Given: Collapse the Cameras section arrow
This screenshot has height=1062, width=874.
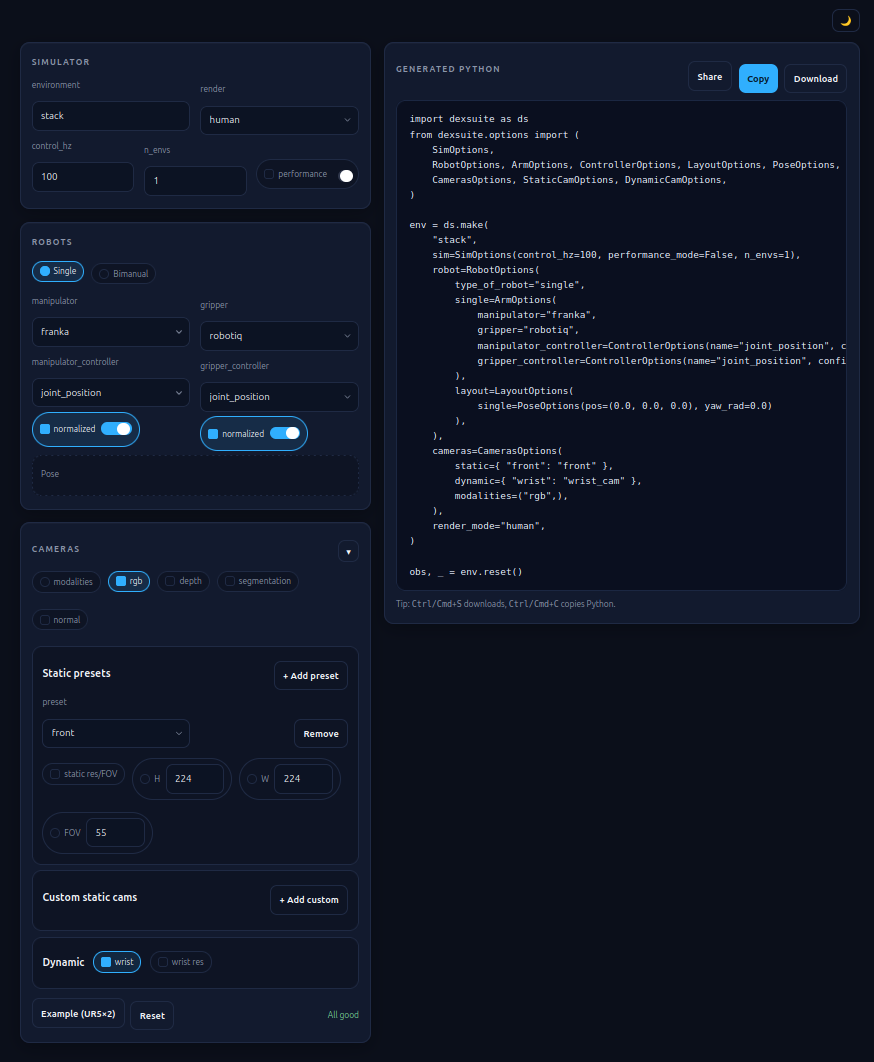Looking at the screenshot, I should click(x=348, y=551).
